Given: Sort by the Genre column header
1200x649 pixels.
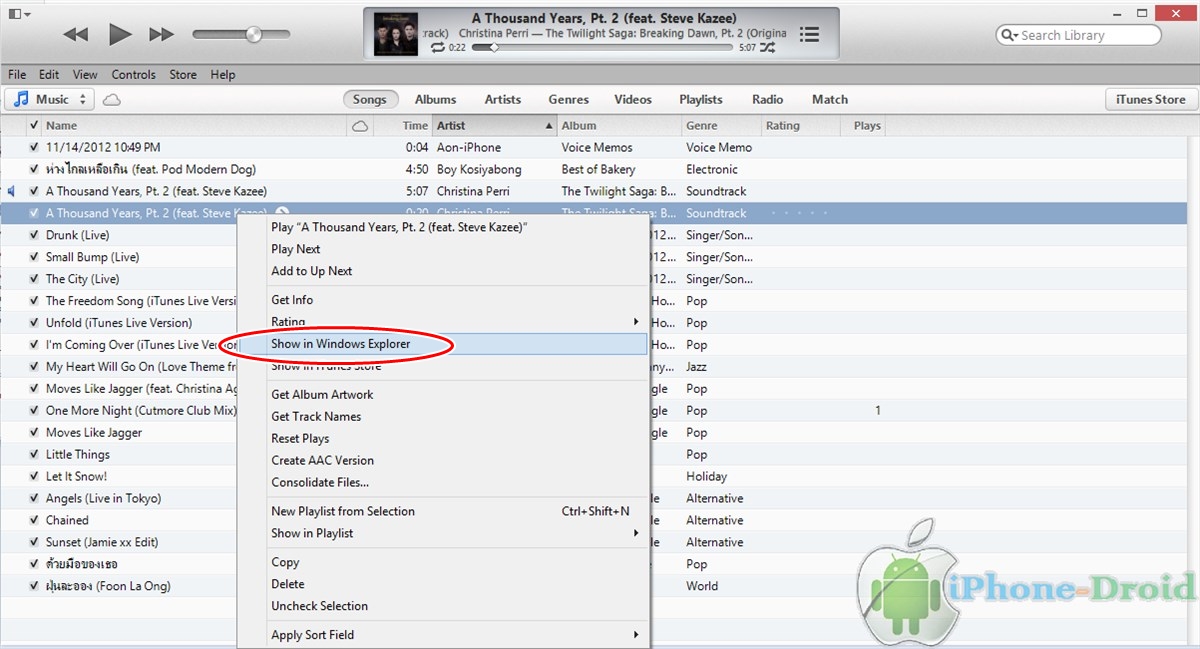Looking at the screenshot, I should click(720, 126).
